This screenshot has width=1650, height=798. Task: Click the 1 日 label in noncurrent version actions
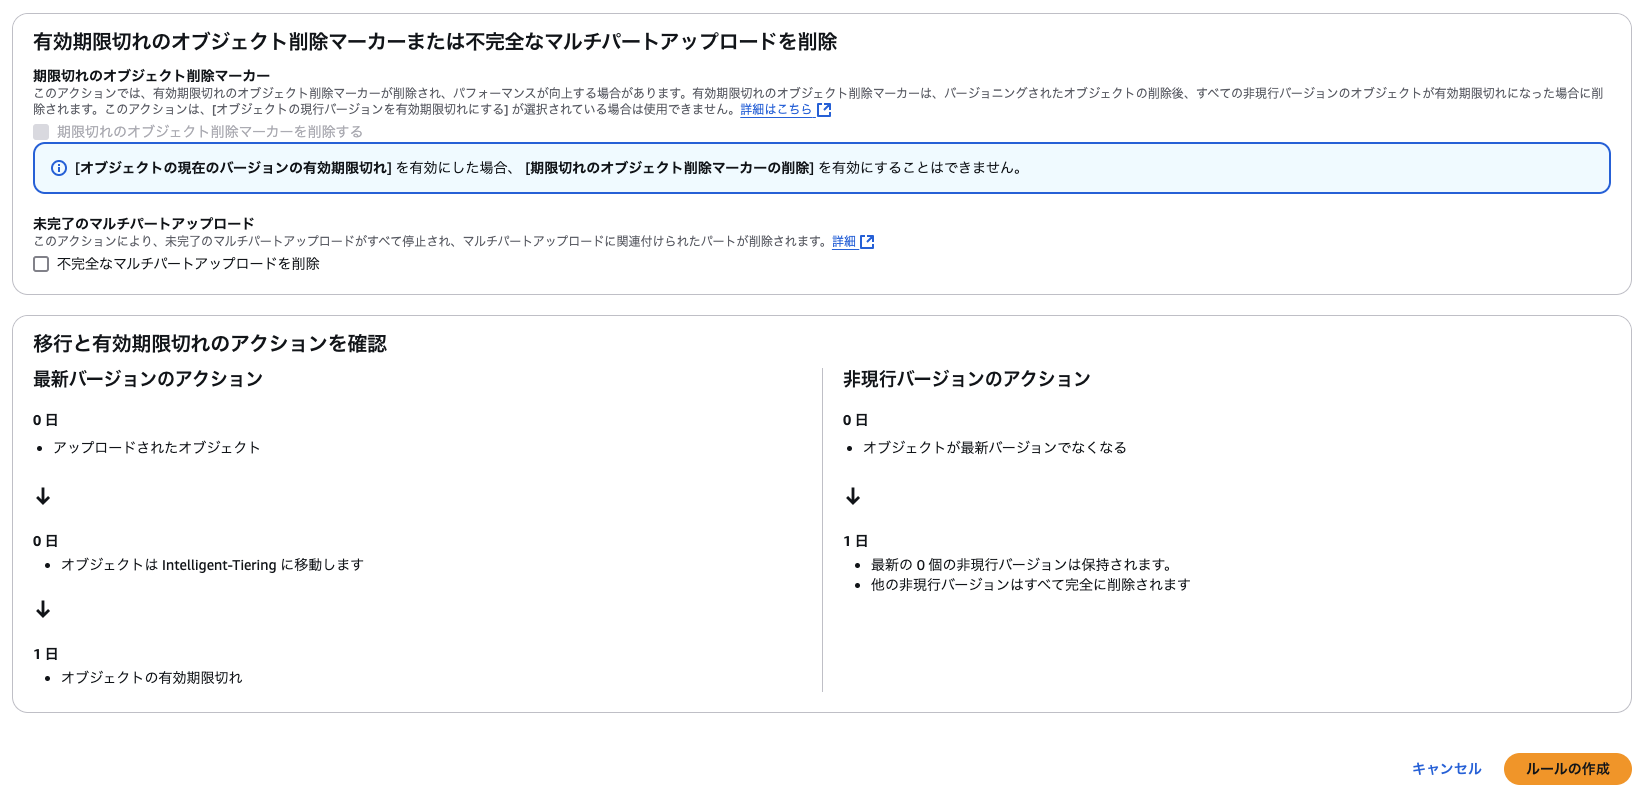pyautogui.click(x=855, y=541)
